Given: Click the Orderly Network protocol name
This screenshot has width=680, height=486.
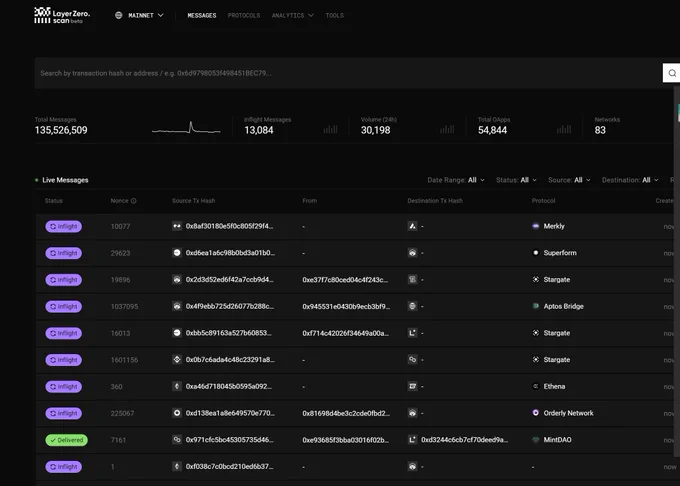Looking at the screenshot, I should click(x=568, y=413).
